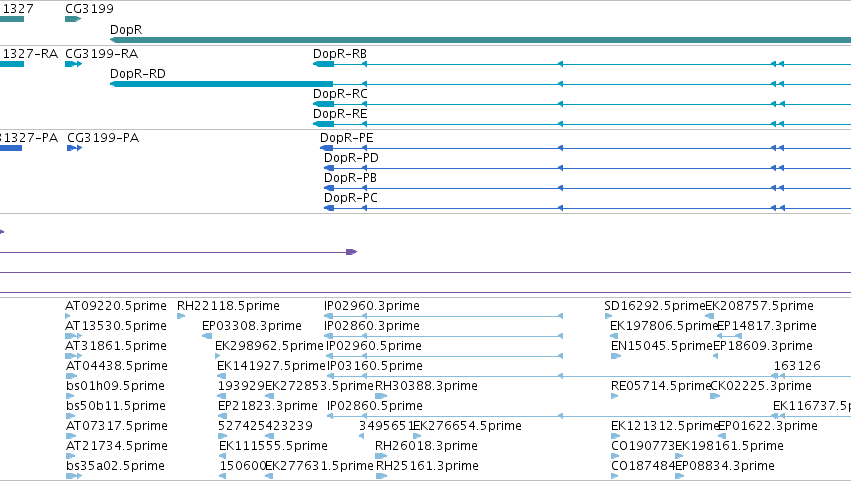This screenshot has width=851, height=481.
Task: Click the EK141927.5prime EST label
Action: click(271, 366)
